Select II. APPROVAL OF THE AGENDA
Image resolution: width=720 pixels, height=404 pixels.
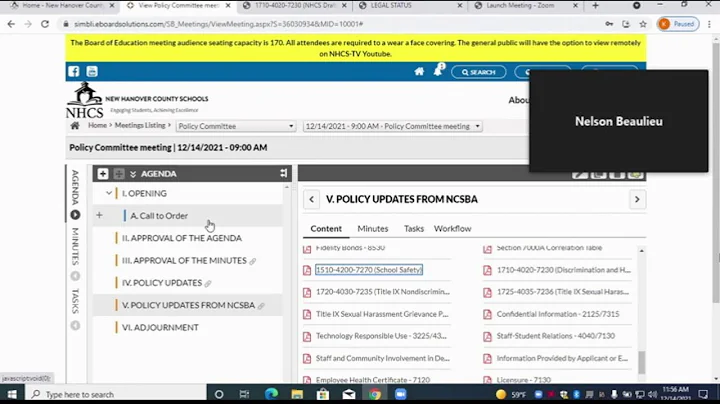point(181,238)
